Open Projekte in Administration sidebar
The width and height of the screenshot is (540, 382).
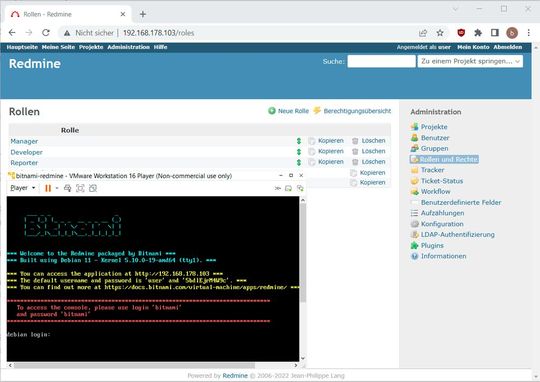(434, 127)
